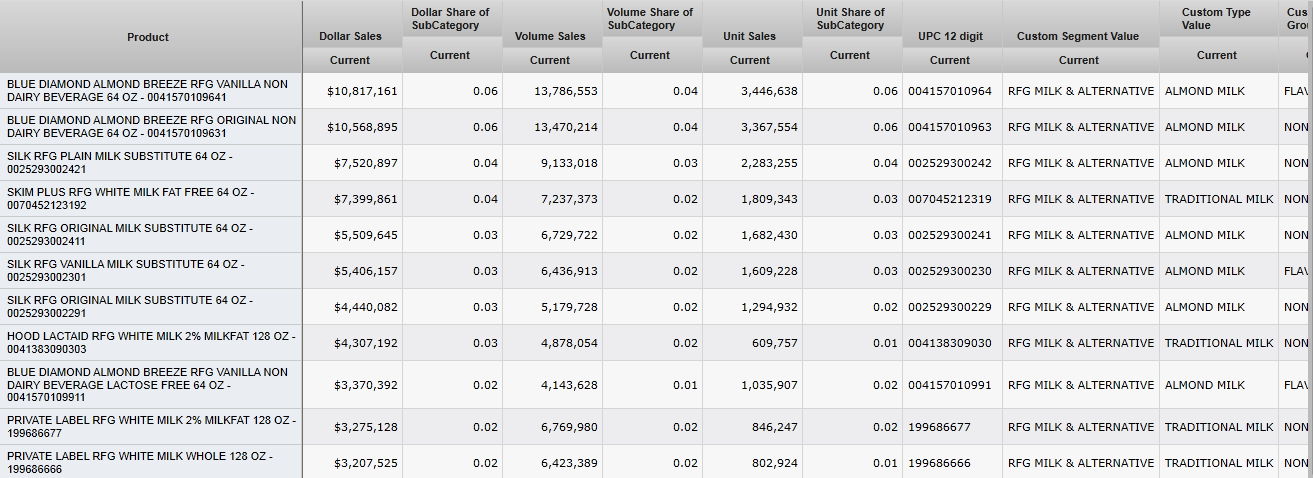Viewport: 1313px width, 478px height.
Task: Sort by the Dollar Sales column header
Action: coord(350,36)
